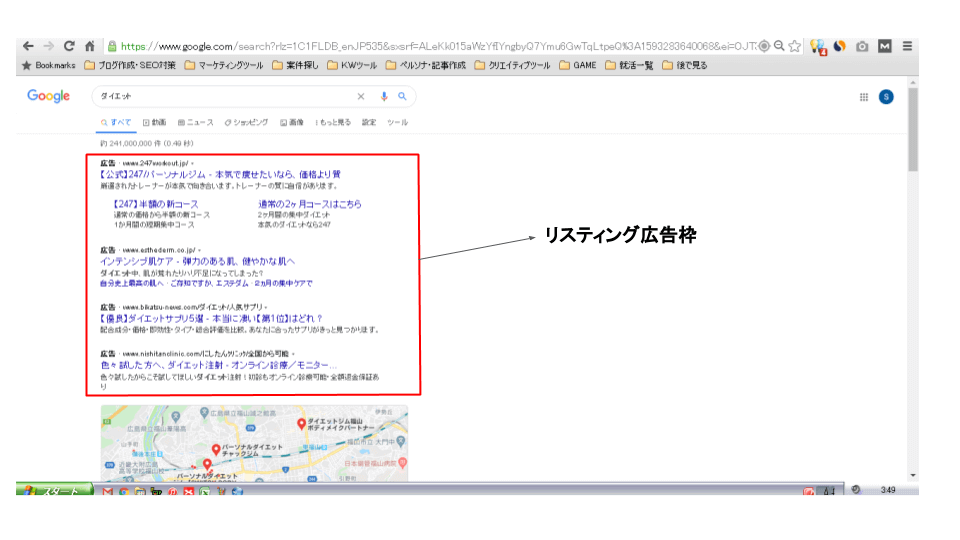
Task: Expand the ad options arrow next to www.247workout.jp
Action: (192, 163)
